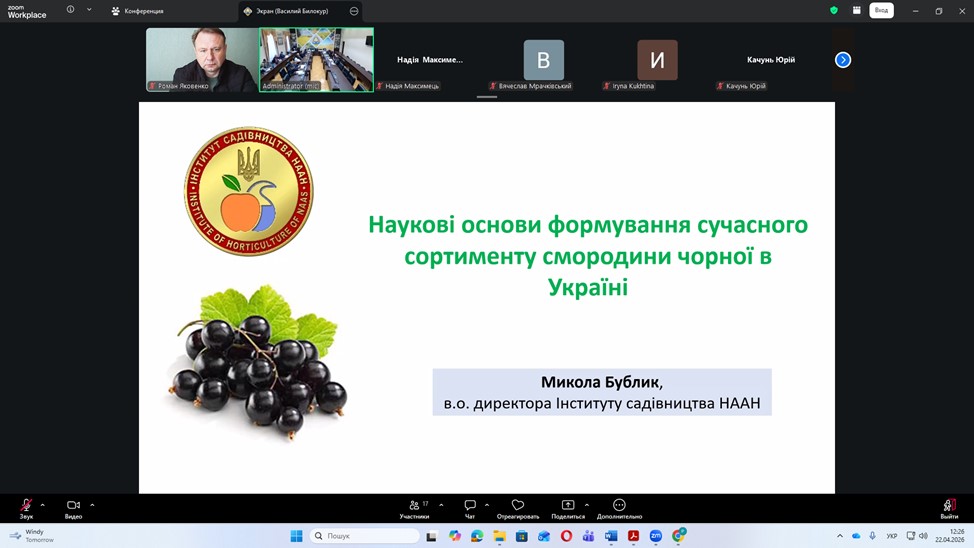
Task: Click the Отреагировать reactions heart icon
Action: coord(517,507)
